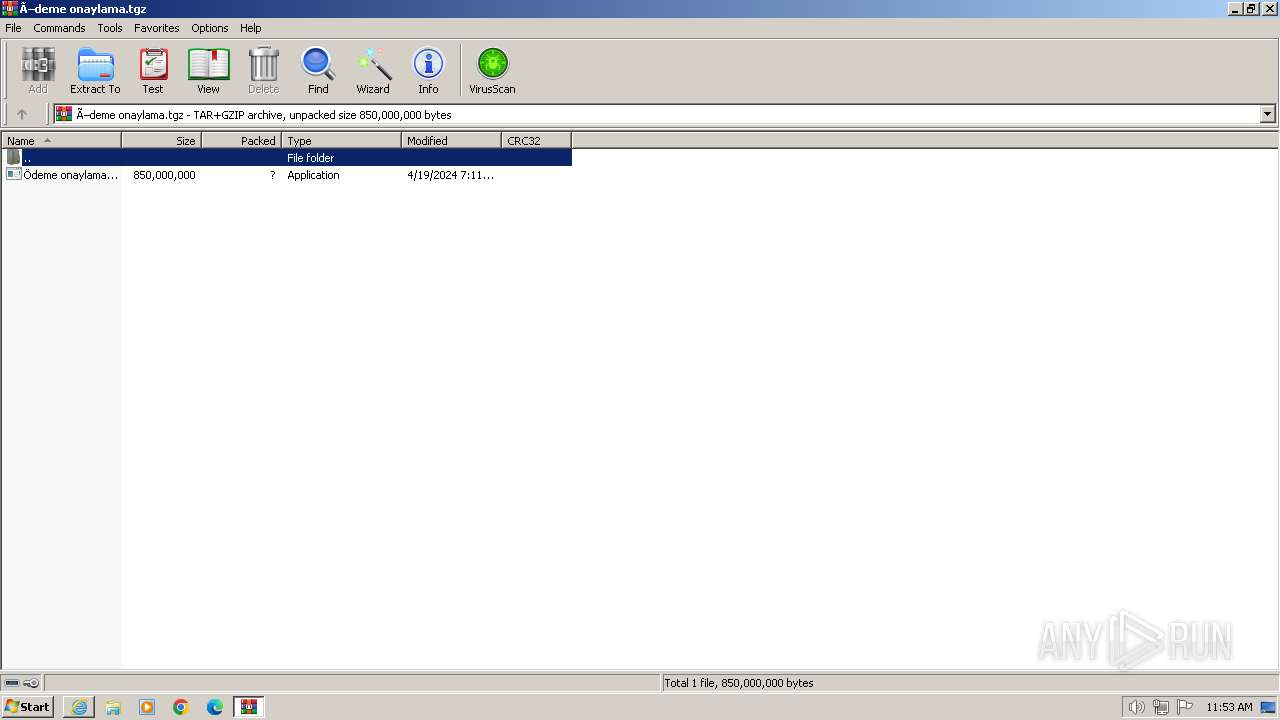Click the Action Center flag icon
This screenshot has width=1280, height=720.
[x=1185, y=707]
